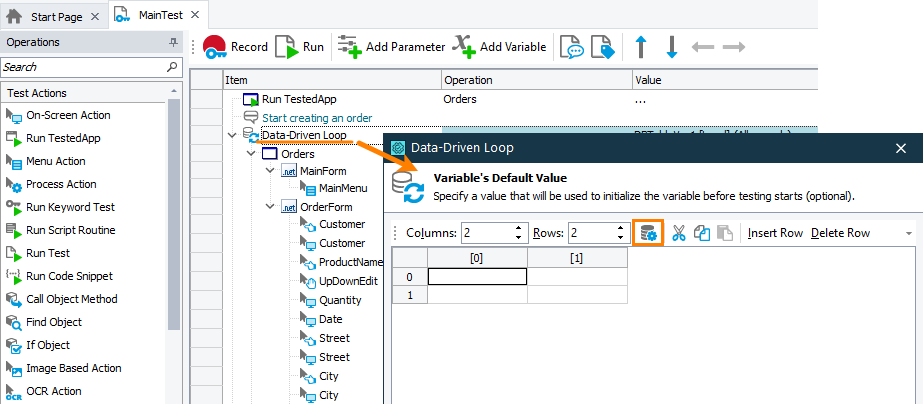The width and height of the screenshot is (923, 404).
Task: Click the highlighted database settings icon
Action: pyautogui.click(x=649, y=233)
